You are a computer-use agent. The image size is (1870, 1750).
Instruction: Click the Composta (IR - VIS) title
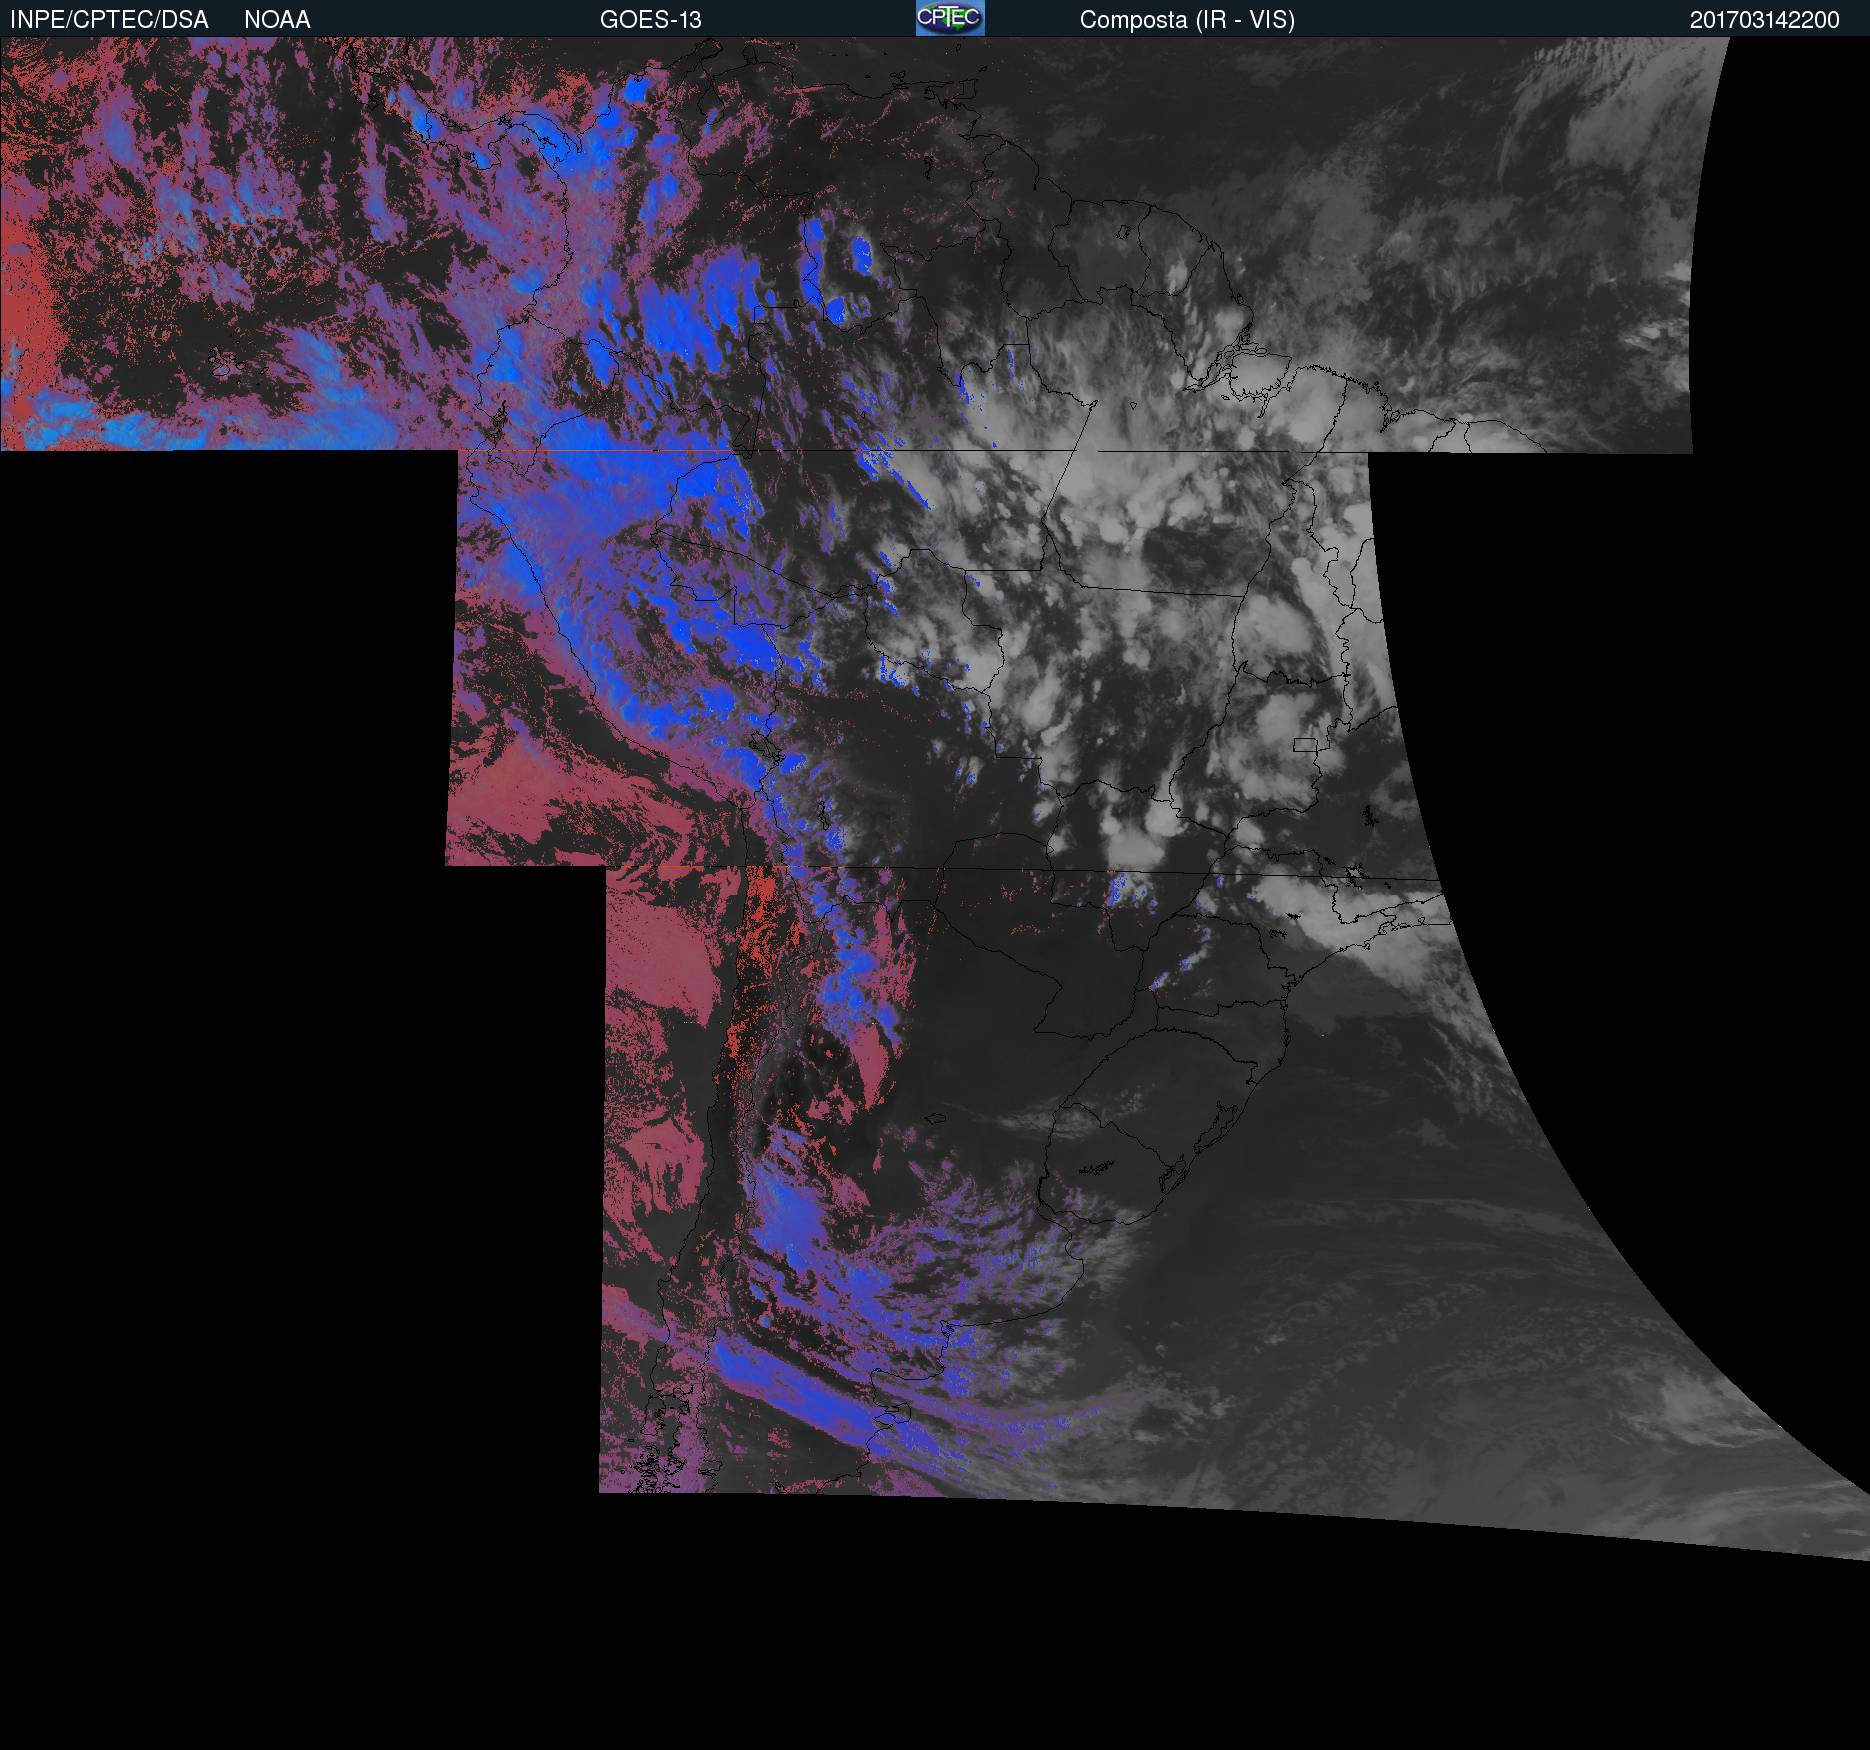click(1187, 20)
